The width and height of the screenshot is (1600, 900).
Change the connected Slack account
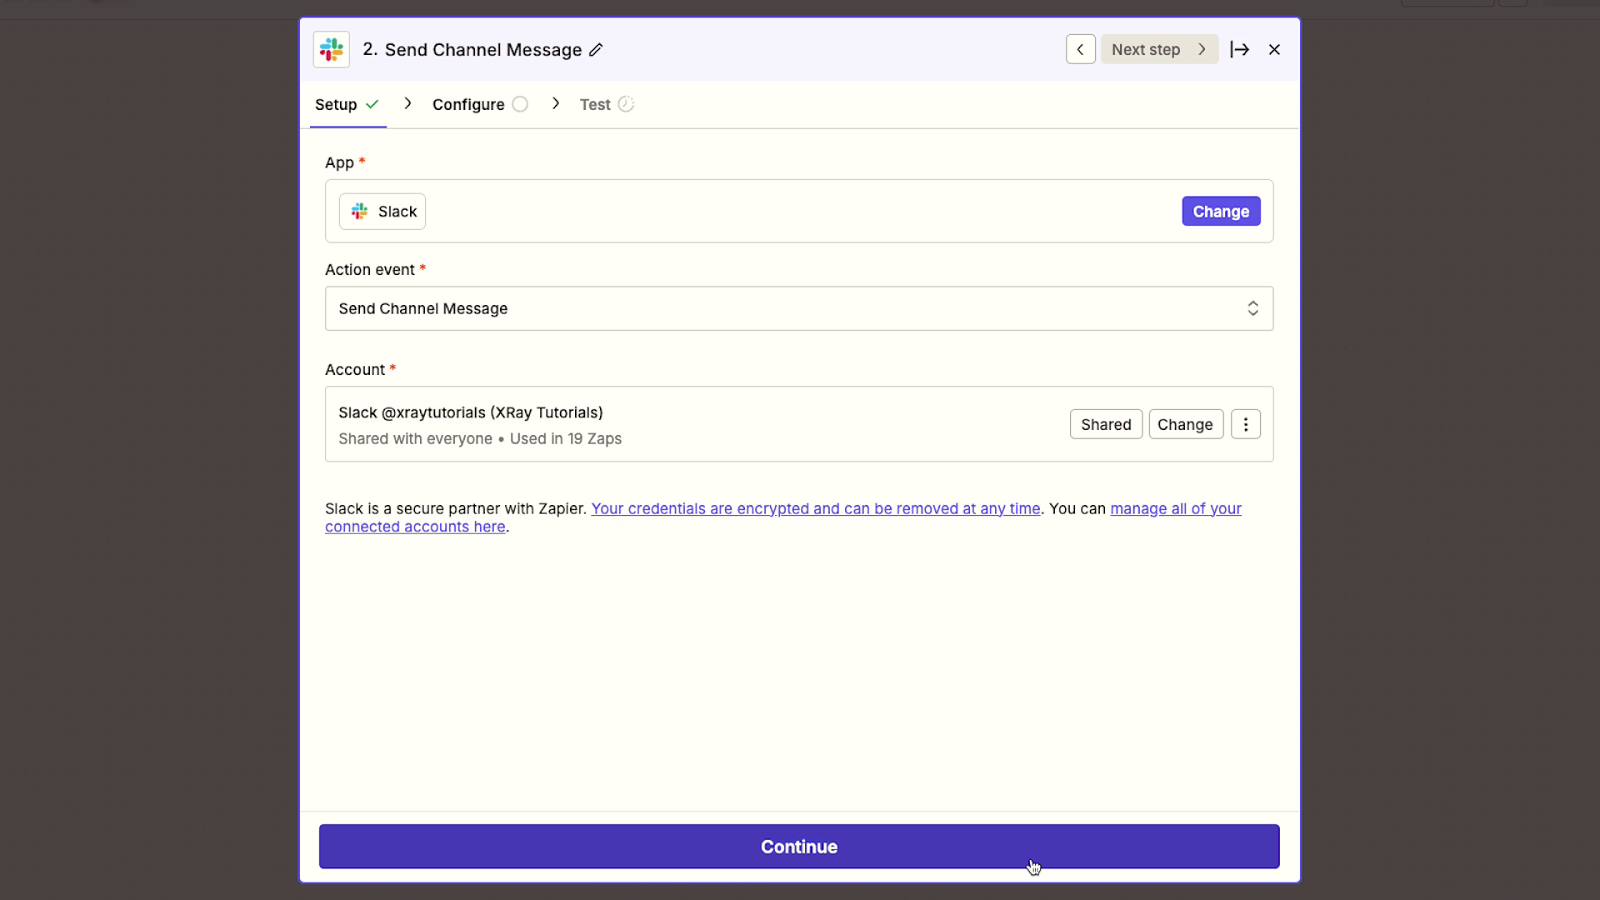1185,424
